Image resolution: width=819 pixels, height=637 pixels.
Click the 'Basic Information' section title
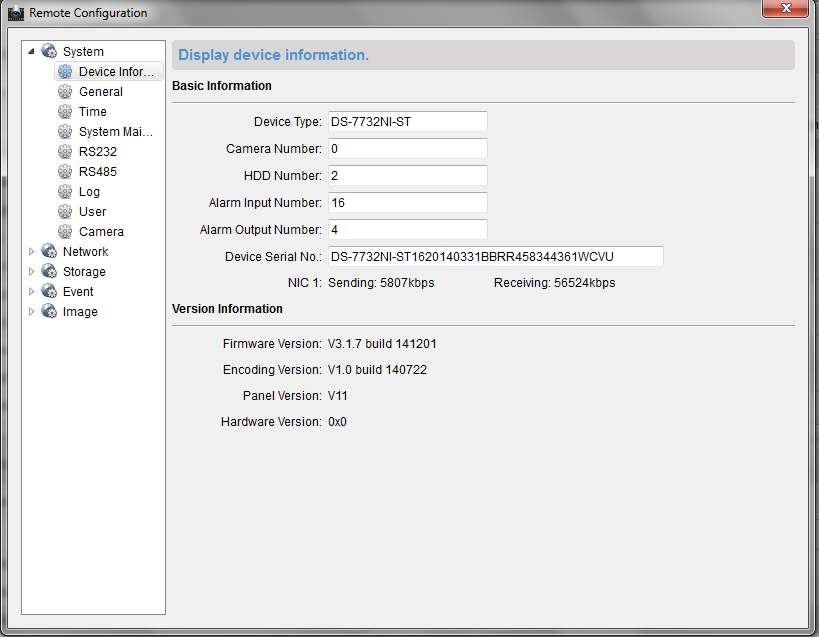222,86
